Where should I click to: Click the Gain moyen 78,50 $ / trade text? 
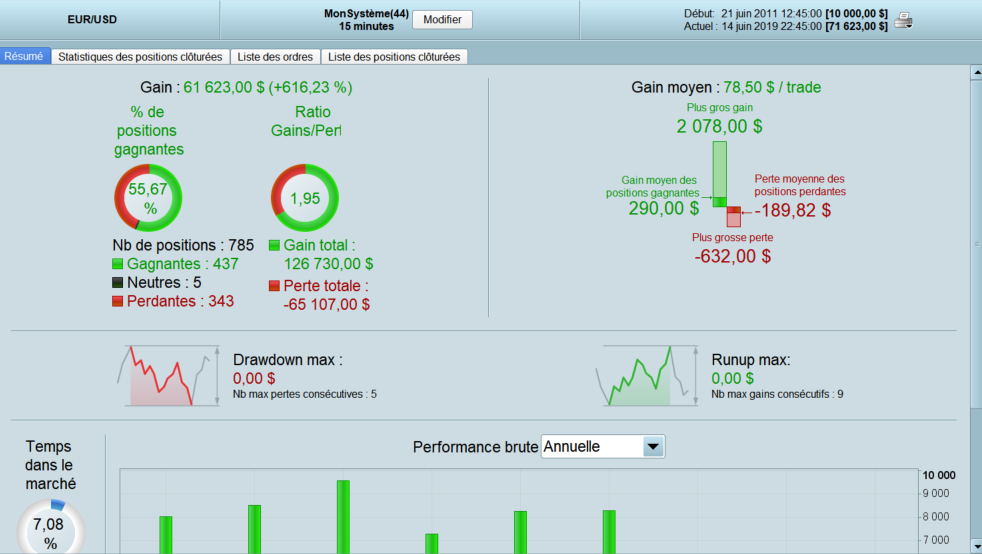pyautogui.click(x=726, y=87)
